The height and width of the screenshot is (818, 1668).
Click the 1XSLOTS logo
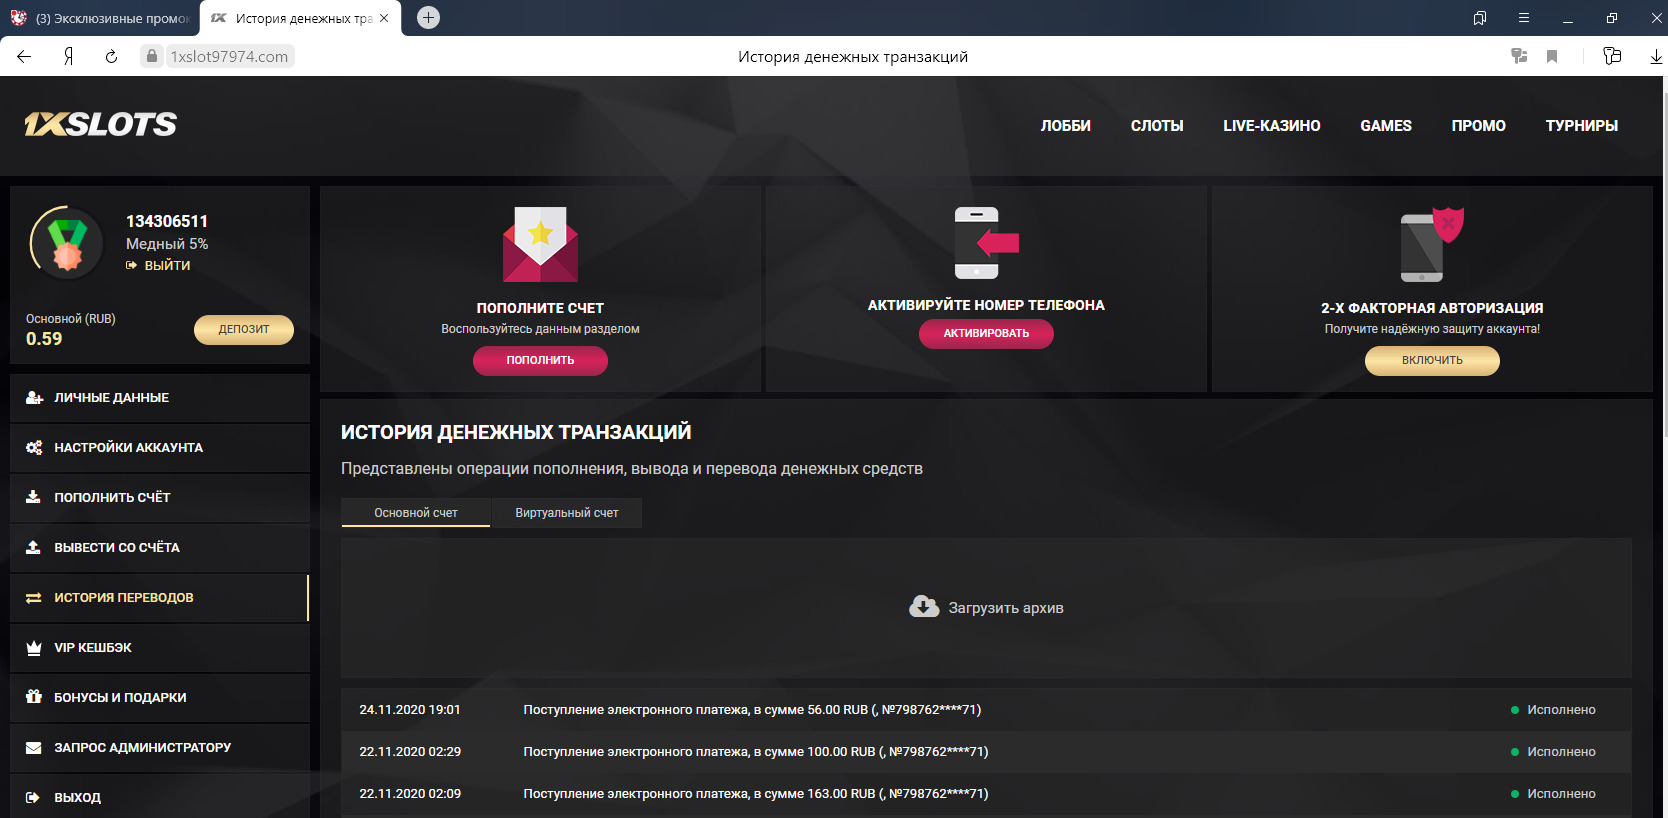pos(101,124)
